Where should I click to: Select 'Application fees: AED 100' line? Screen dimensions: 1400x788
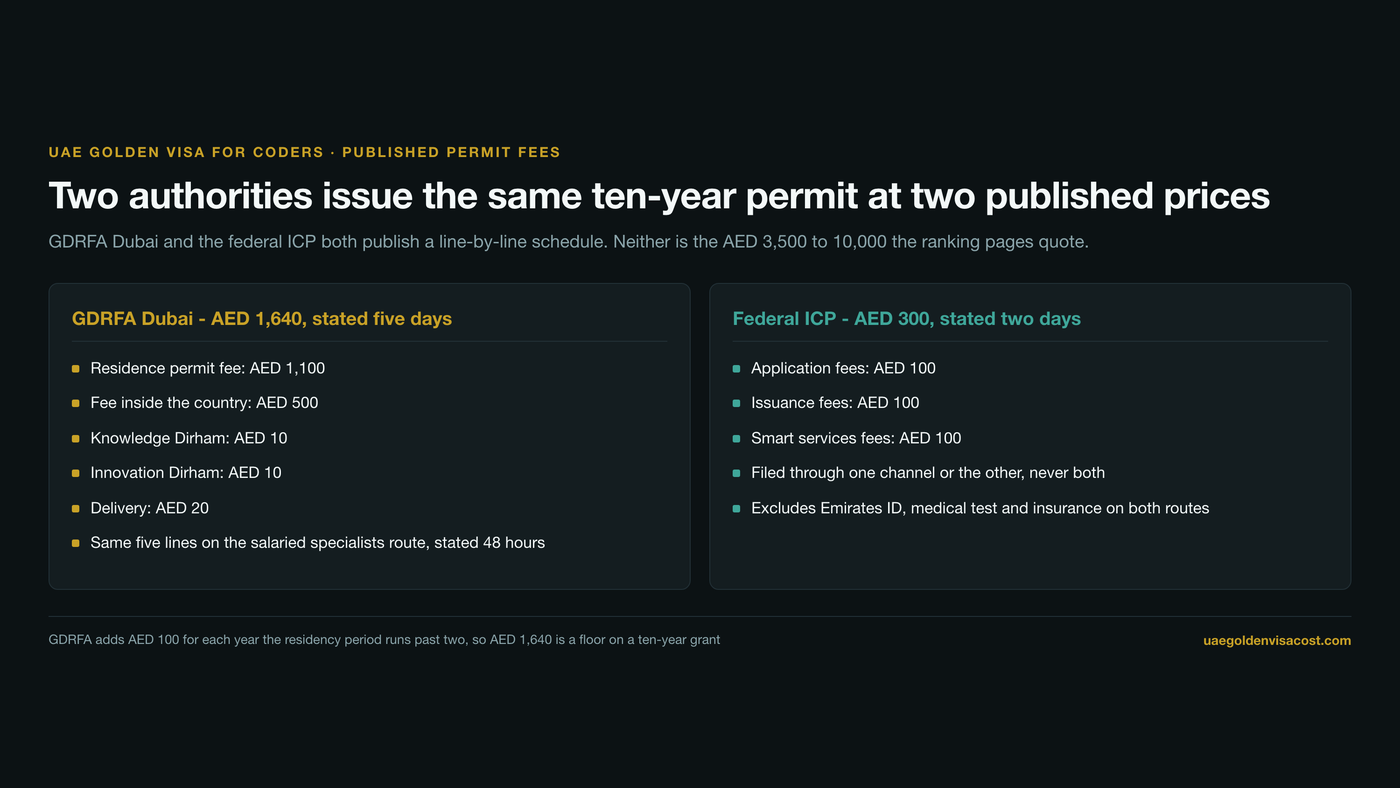point(844,368)
